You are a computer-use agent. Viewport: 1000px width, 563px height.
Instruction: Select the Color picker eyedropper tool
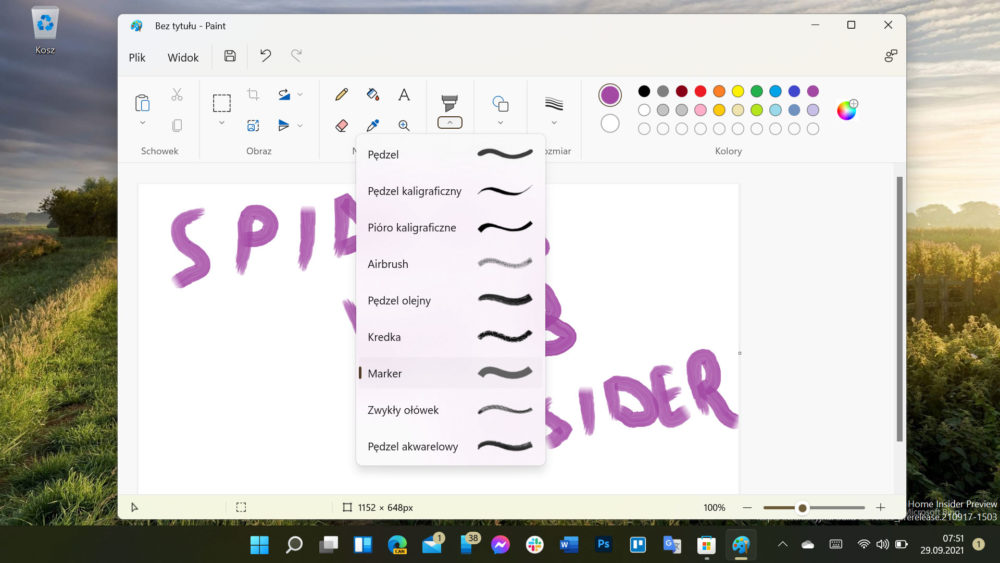373,126
